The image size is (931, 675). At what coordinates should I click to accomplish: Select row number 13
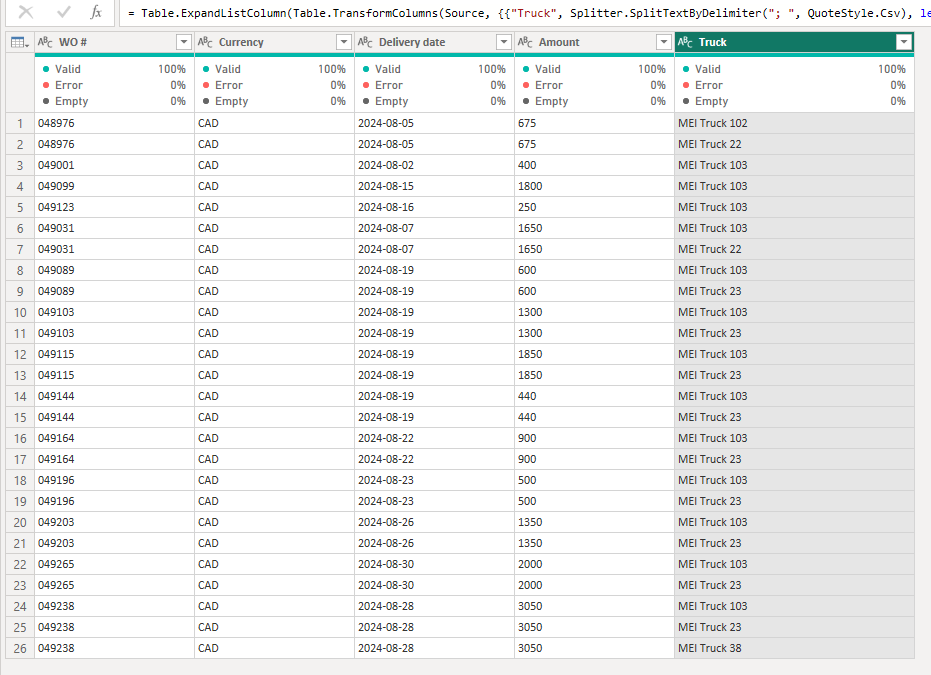tap(20, 375)
